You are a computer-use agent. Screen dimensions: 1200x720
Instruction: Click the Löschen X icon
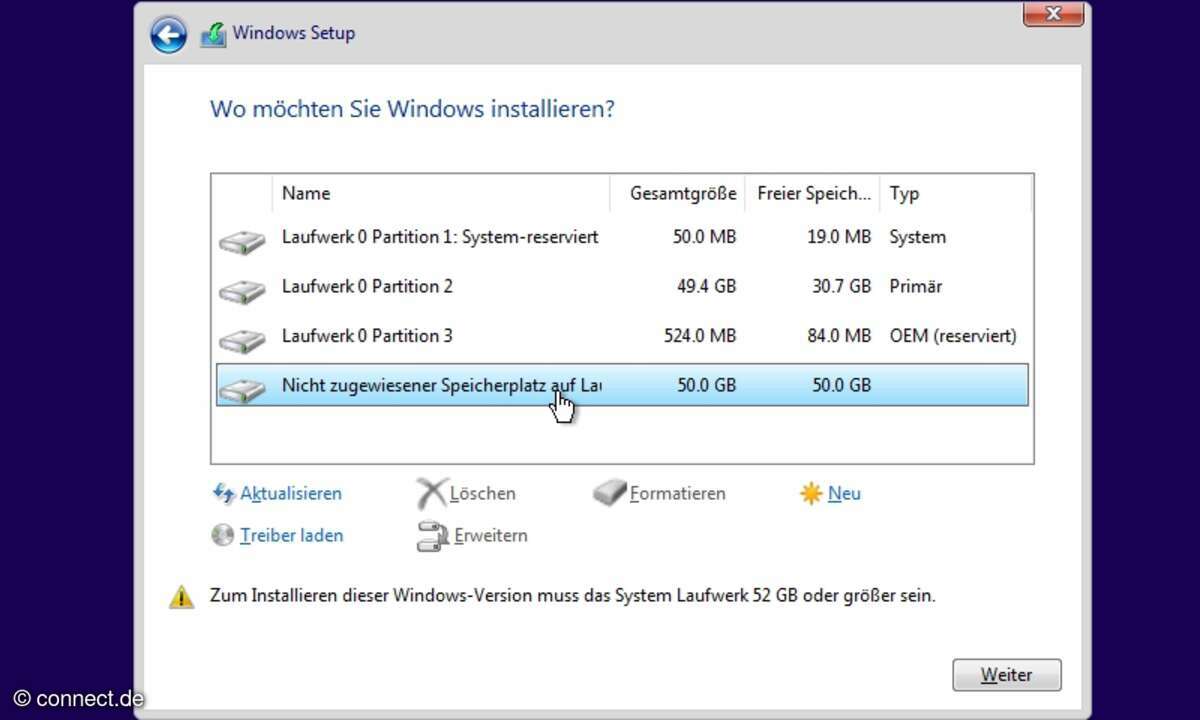click(x=431, y=493)
